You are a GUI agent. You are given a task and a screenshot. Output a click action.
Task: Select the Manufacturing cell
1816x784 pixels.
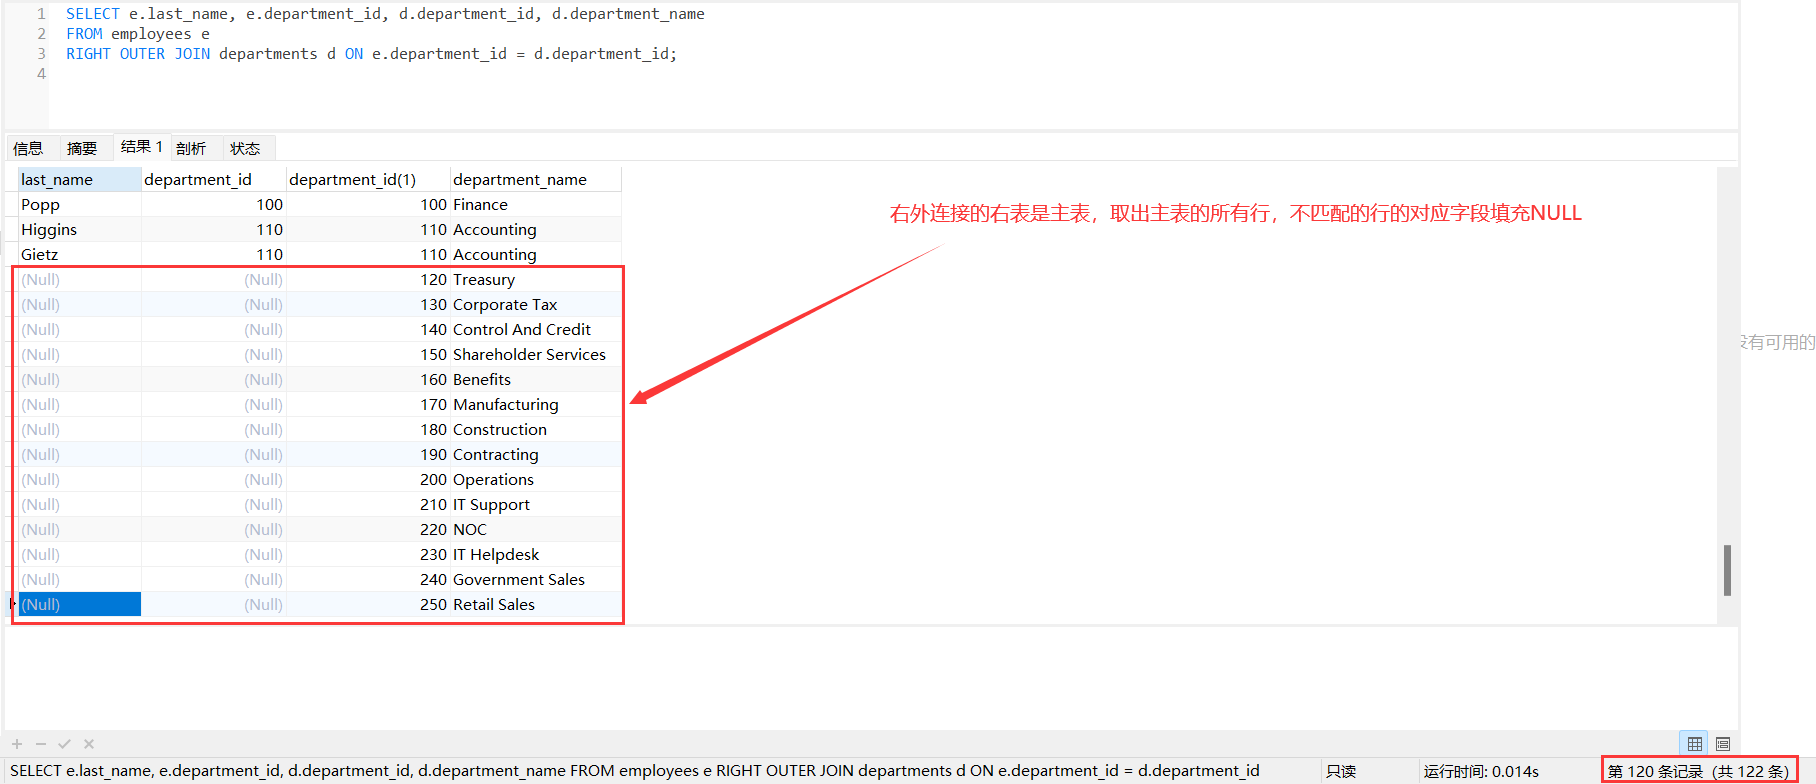(535, 404)
